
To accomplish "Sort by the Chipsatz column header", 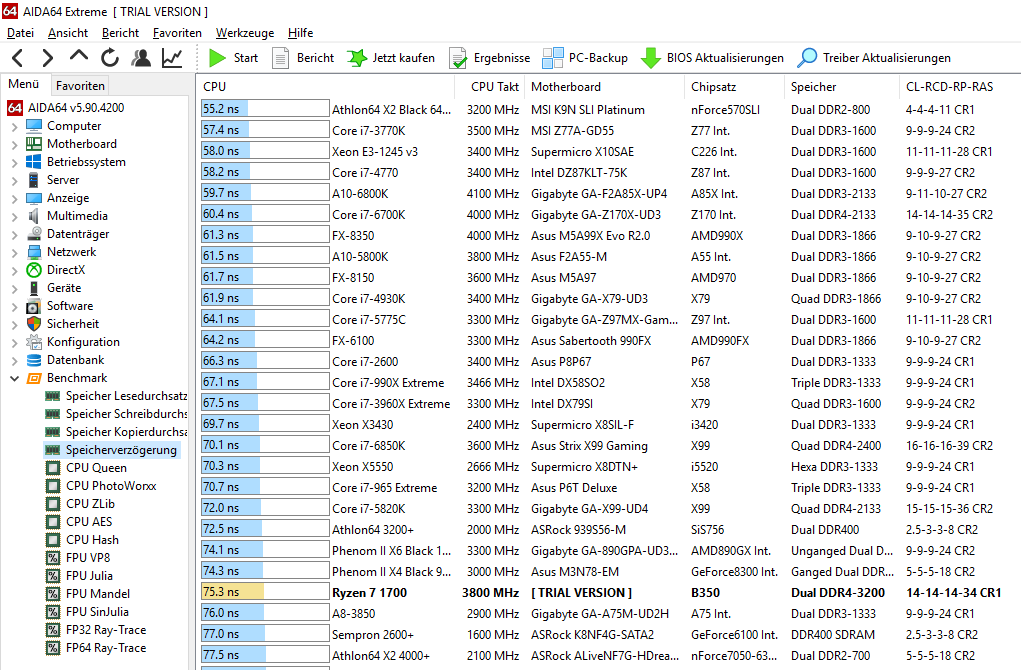I will click(734, 87).
